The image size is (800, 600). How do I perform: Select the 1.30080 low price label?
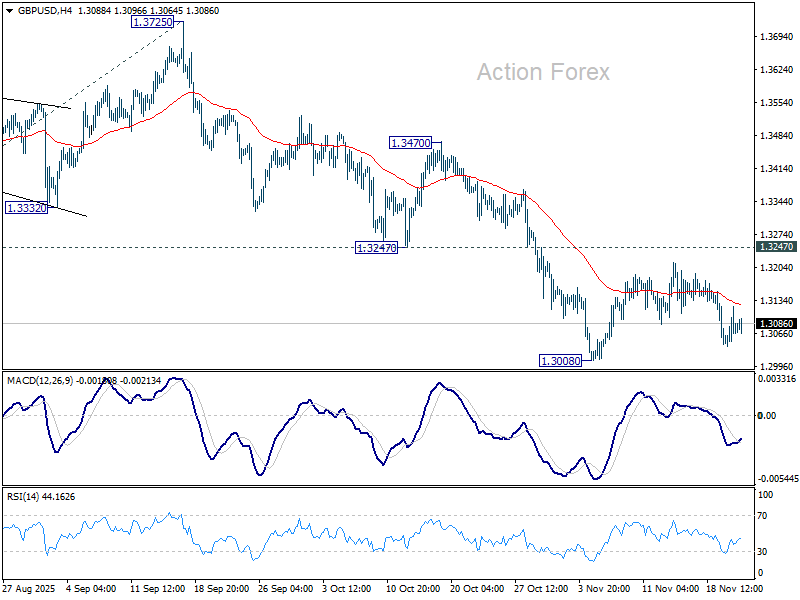point(560,361)
